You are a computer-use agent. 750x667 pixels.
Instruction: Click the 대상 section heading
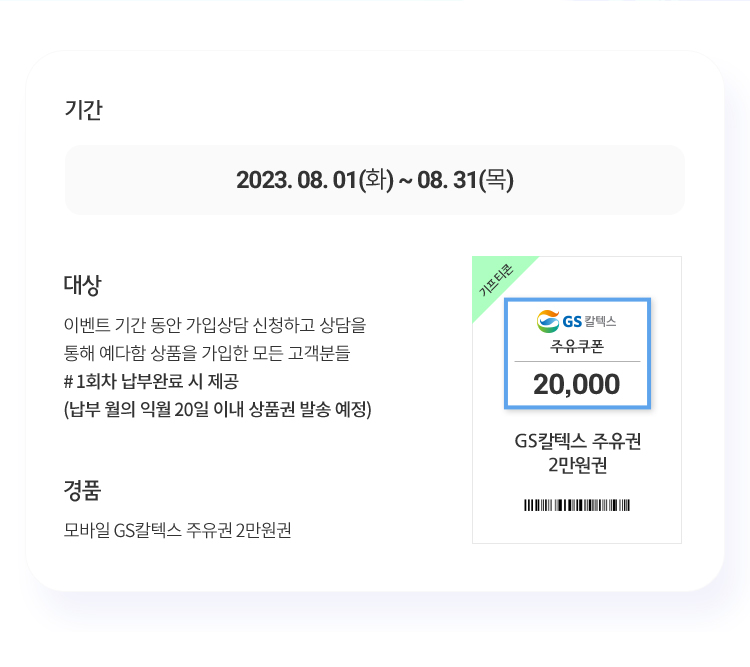82,285
